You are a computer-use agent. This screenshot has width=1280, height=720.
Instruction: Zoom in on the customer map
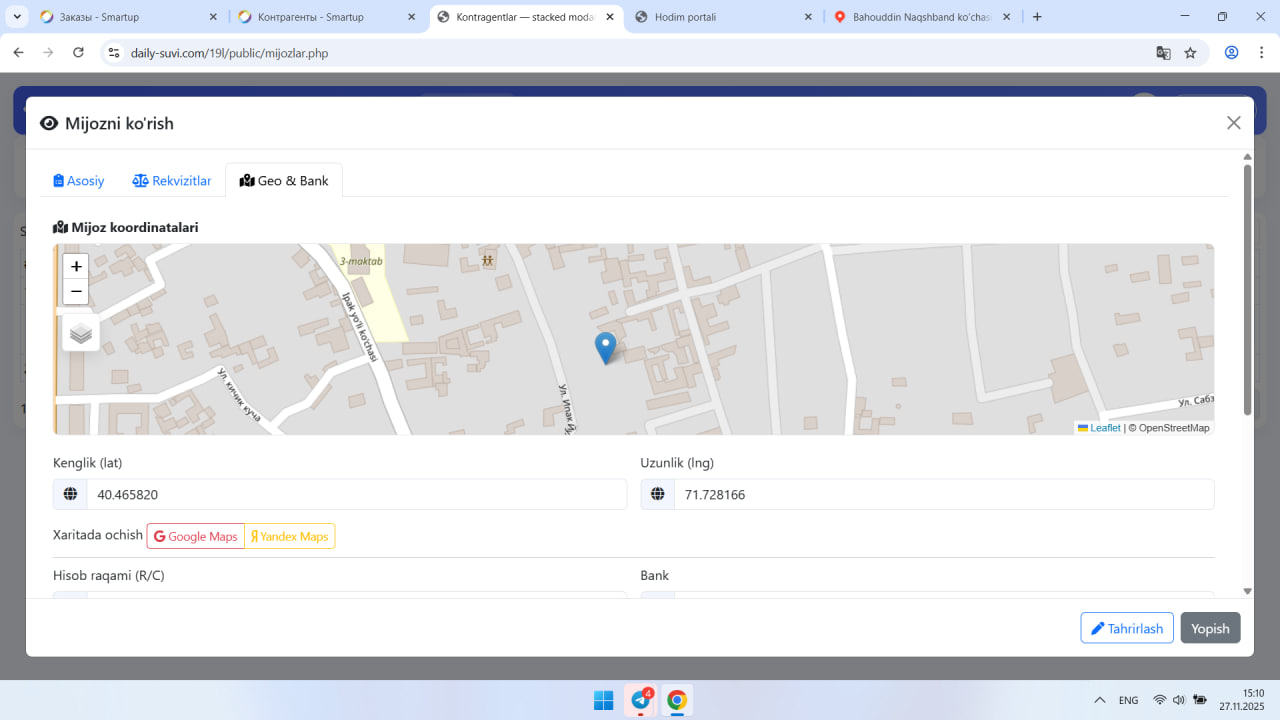(x=76, y=267)
